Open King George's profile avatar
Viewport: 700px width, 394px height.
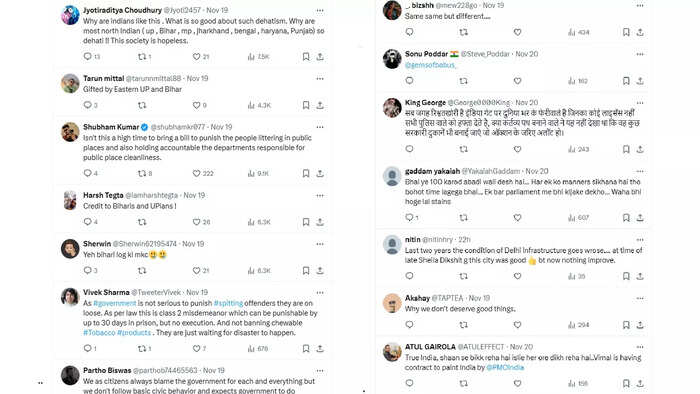tap(392, 108)
